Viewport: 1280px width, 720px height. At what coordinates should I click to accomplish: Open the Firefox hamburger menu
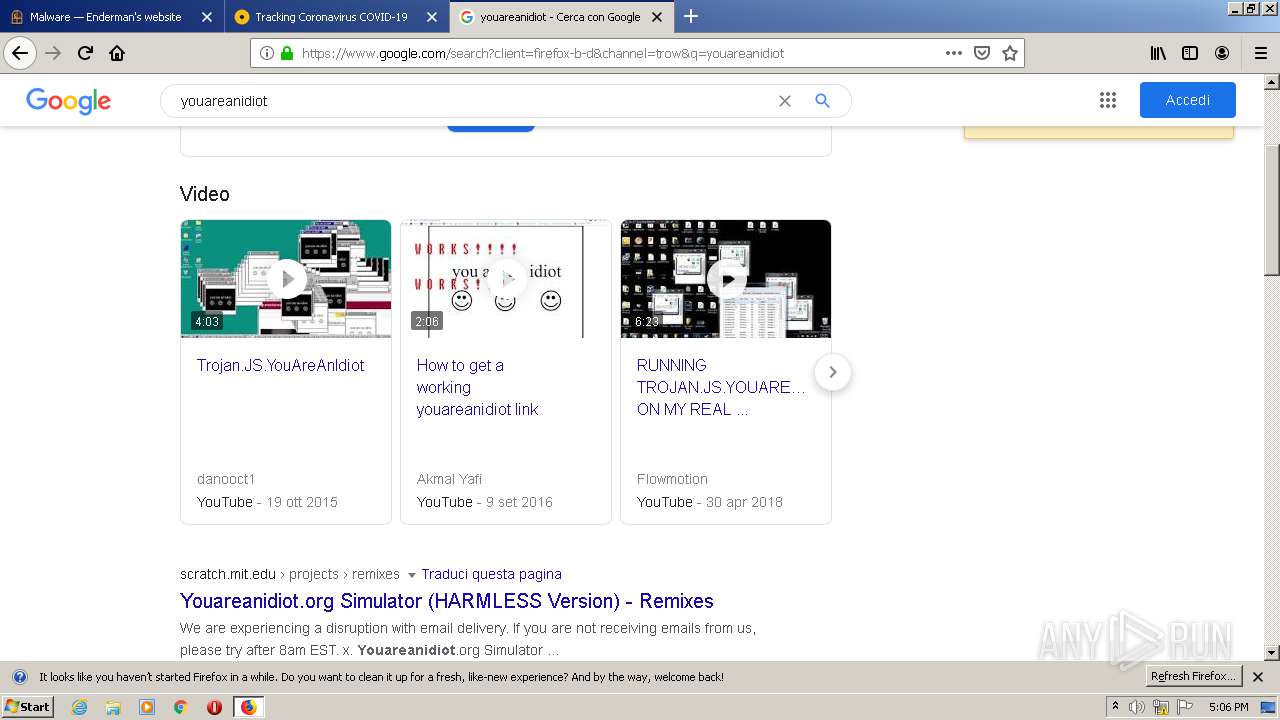tap(1260, 53)
